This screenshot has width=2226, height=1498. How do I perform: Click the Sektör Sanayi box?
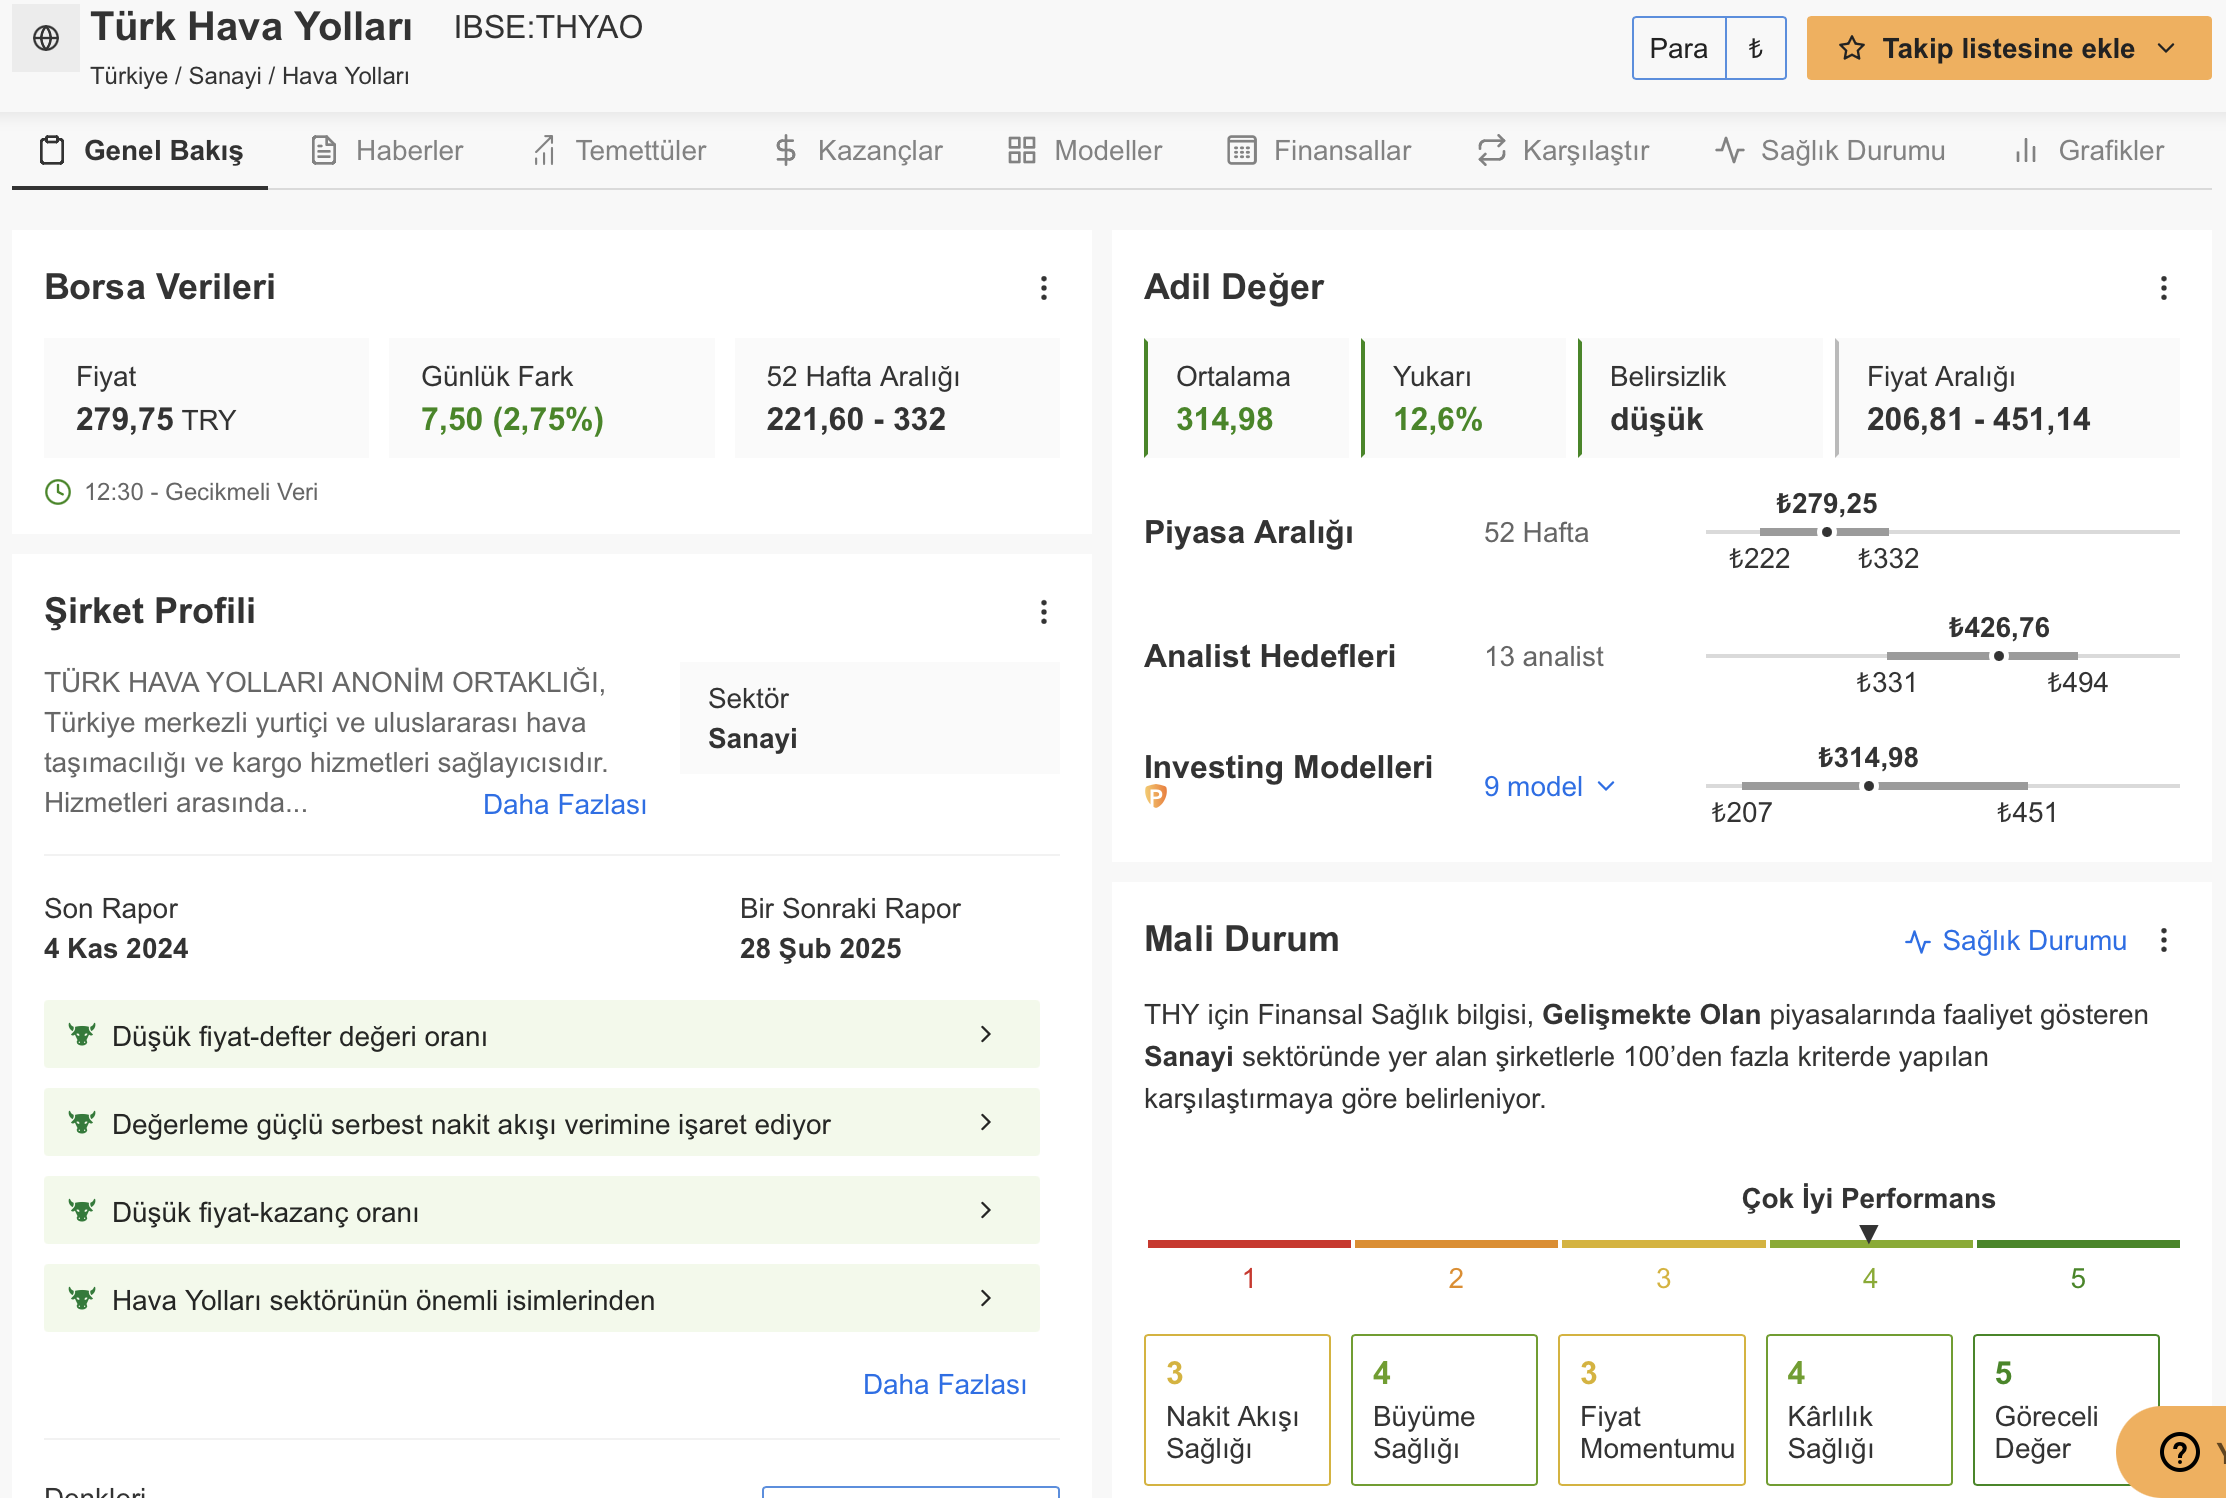tap(869, 718)
